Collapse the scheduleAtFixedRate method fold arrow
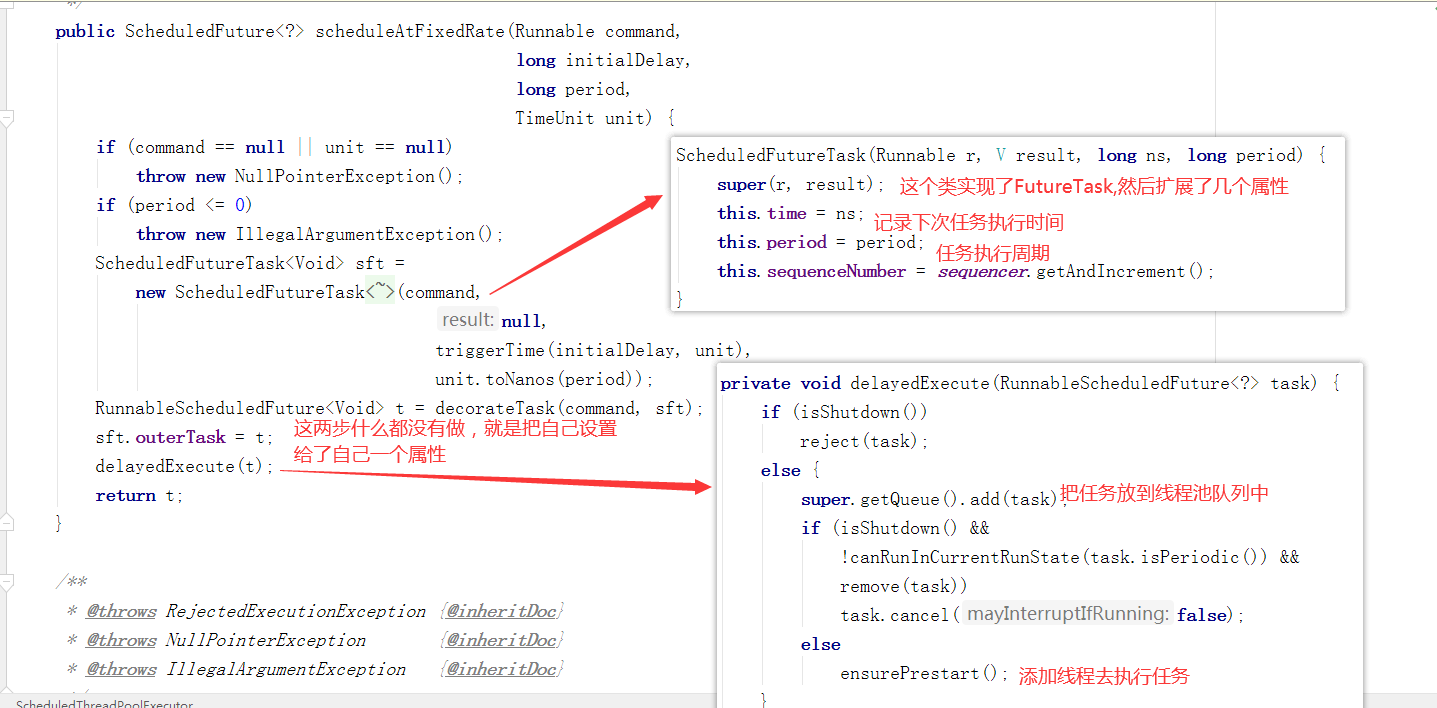This screenshot has height=708, width=1437. 8,118
